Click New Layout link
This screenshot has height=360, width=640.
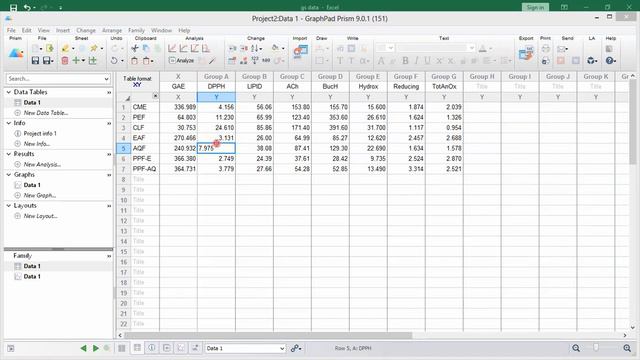tap(40, 216)
